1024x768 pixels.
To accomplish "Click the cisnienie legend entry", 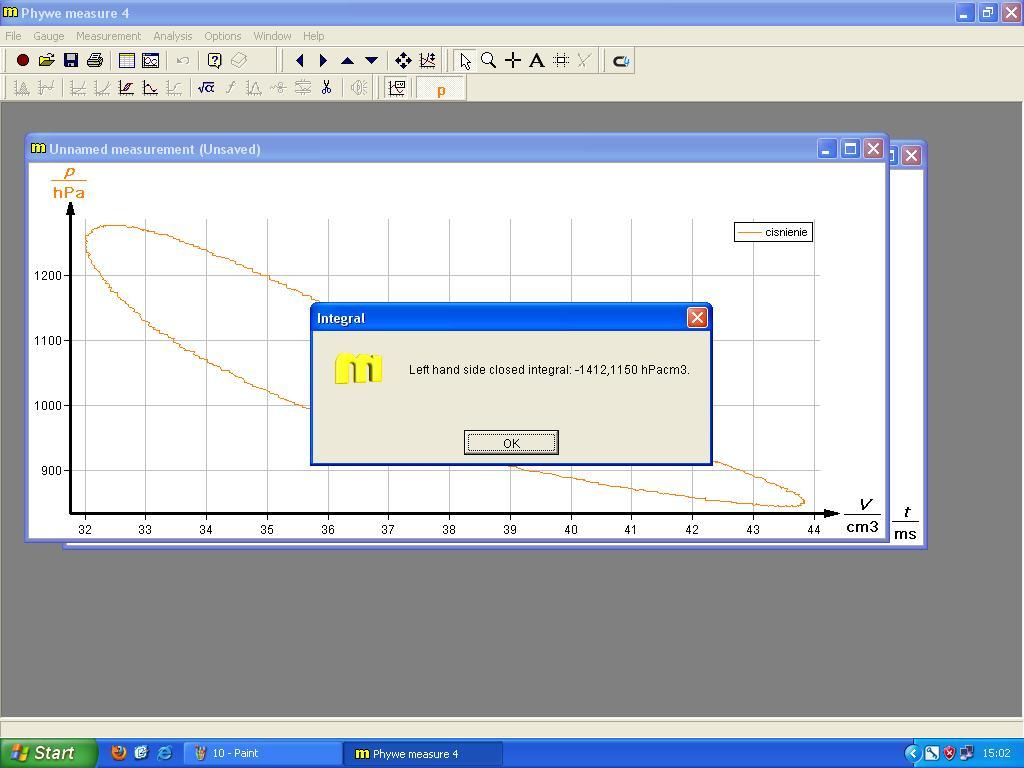I will pyautogui.click(x=773, y=232).
